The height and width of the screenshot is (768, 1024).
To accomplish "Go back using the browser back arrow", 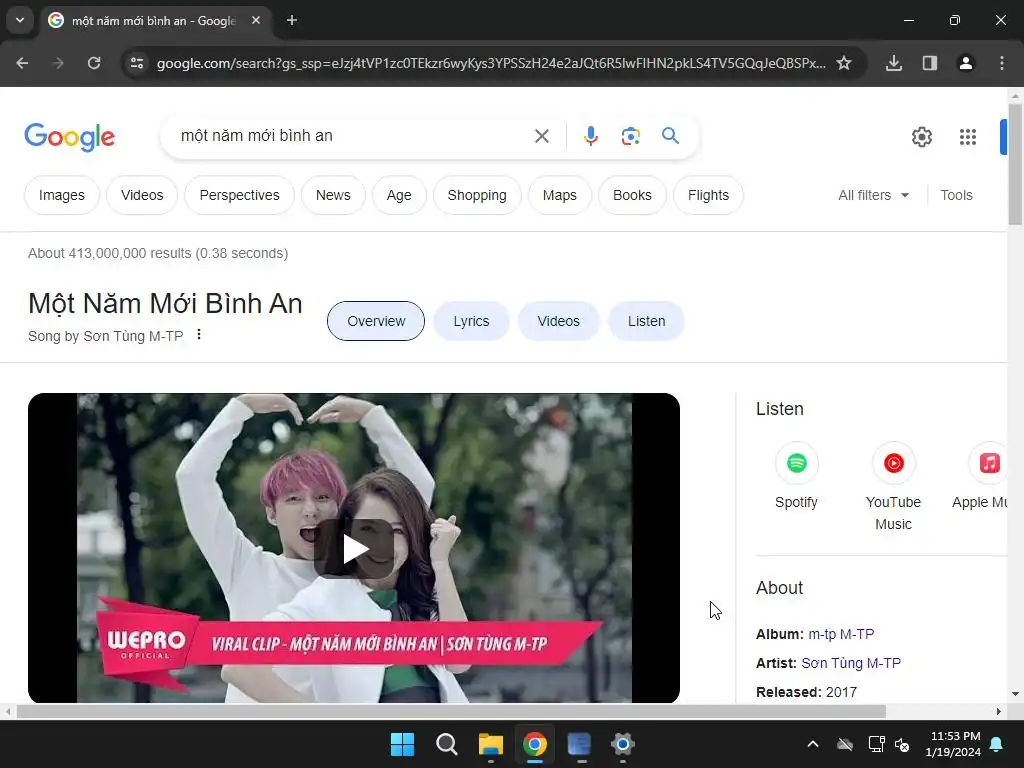I will pyautogui.click(x=22, y=63).
